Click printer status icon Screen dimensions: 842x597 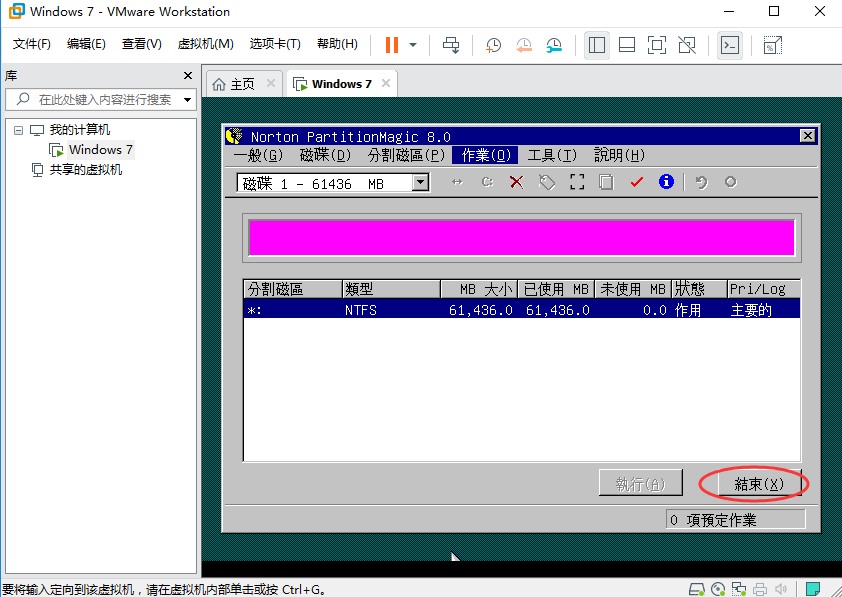coord(760,589)
